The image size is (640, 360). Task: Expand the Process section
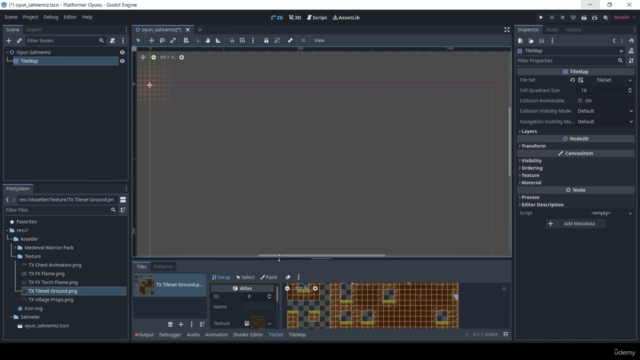pyautogui.click(x=529, y=198)
